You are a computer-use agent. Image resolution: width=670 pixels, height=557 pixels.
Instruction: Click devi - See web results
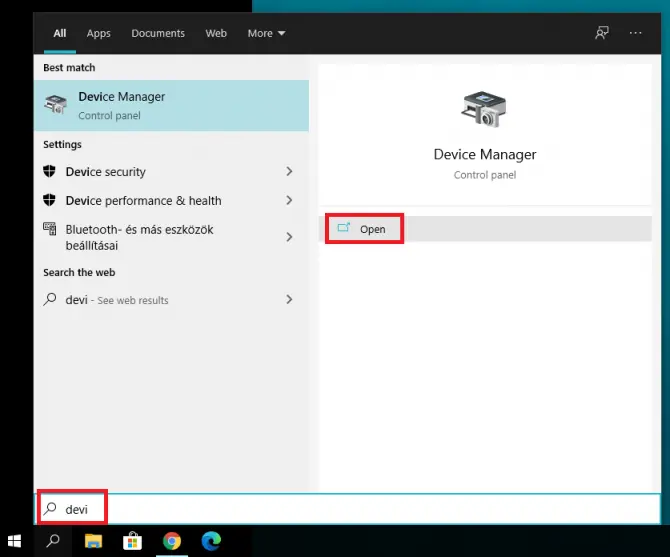click(171, 299)
